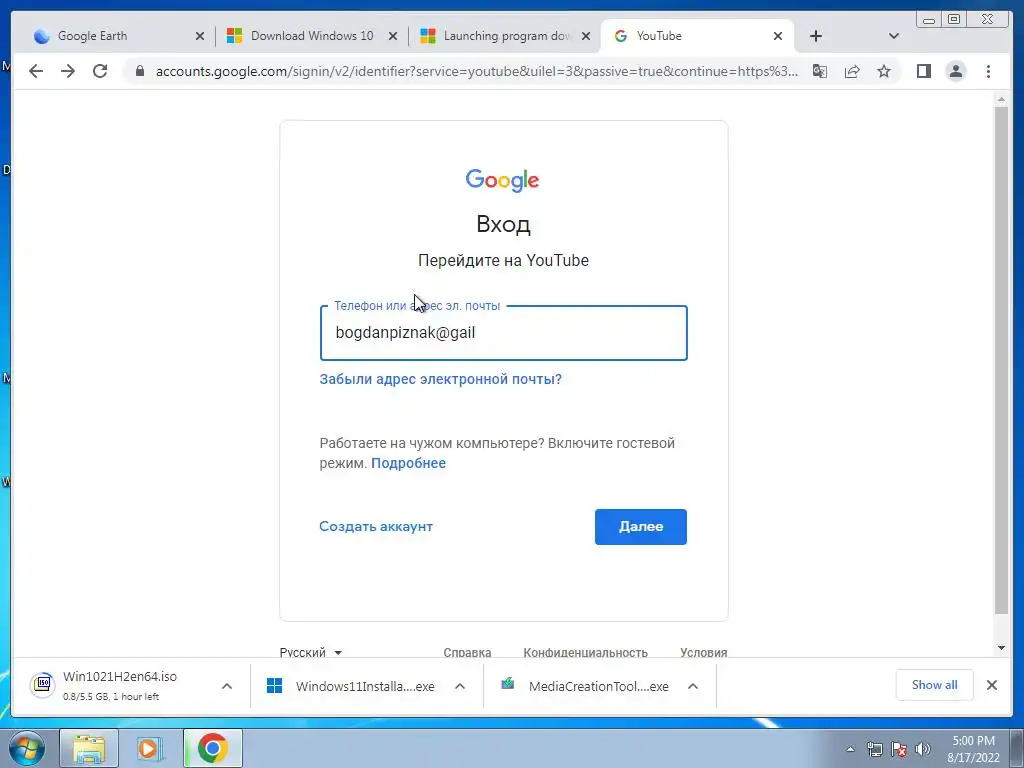This screenshot has height=768, width=1024.
Task: Expand options for Win1021H2en64.iso download
Action: coord(227,686)
